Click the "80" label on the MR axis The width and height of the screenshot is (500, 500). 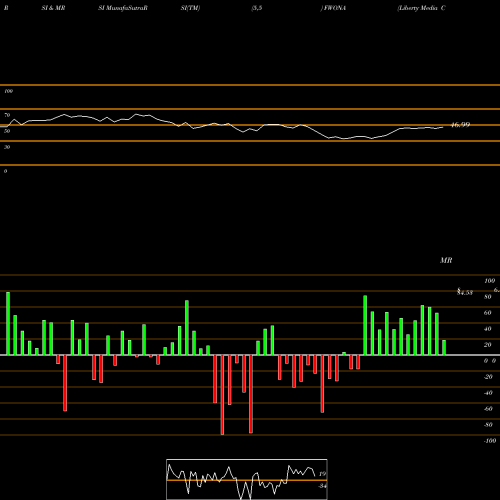coord(488,297)
